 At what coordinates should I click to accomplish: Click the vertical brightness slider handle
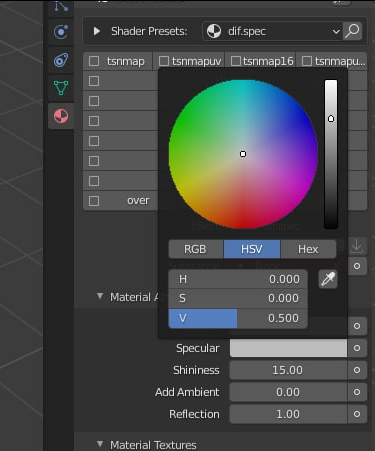(331, 119)
